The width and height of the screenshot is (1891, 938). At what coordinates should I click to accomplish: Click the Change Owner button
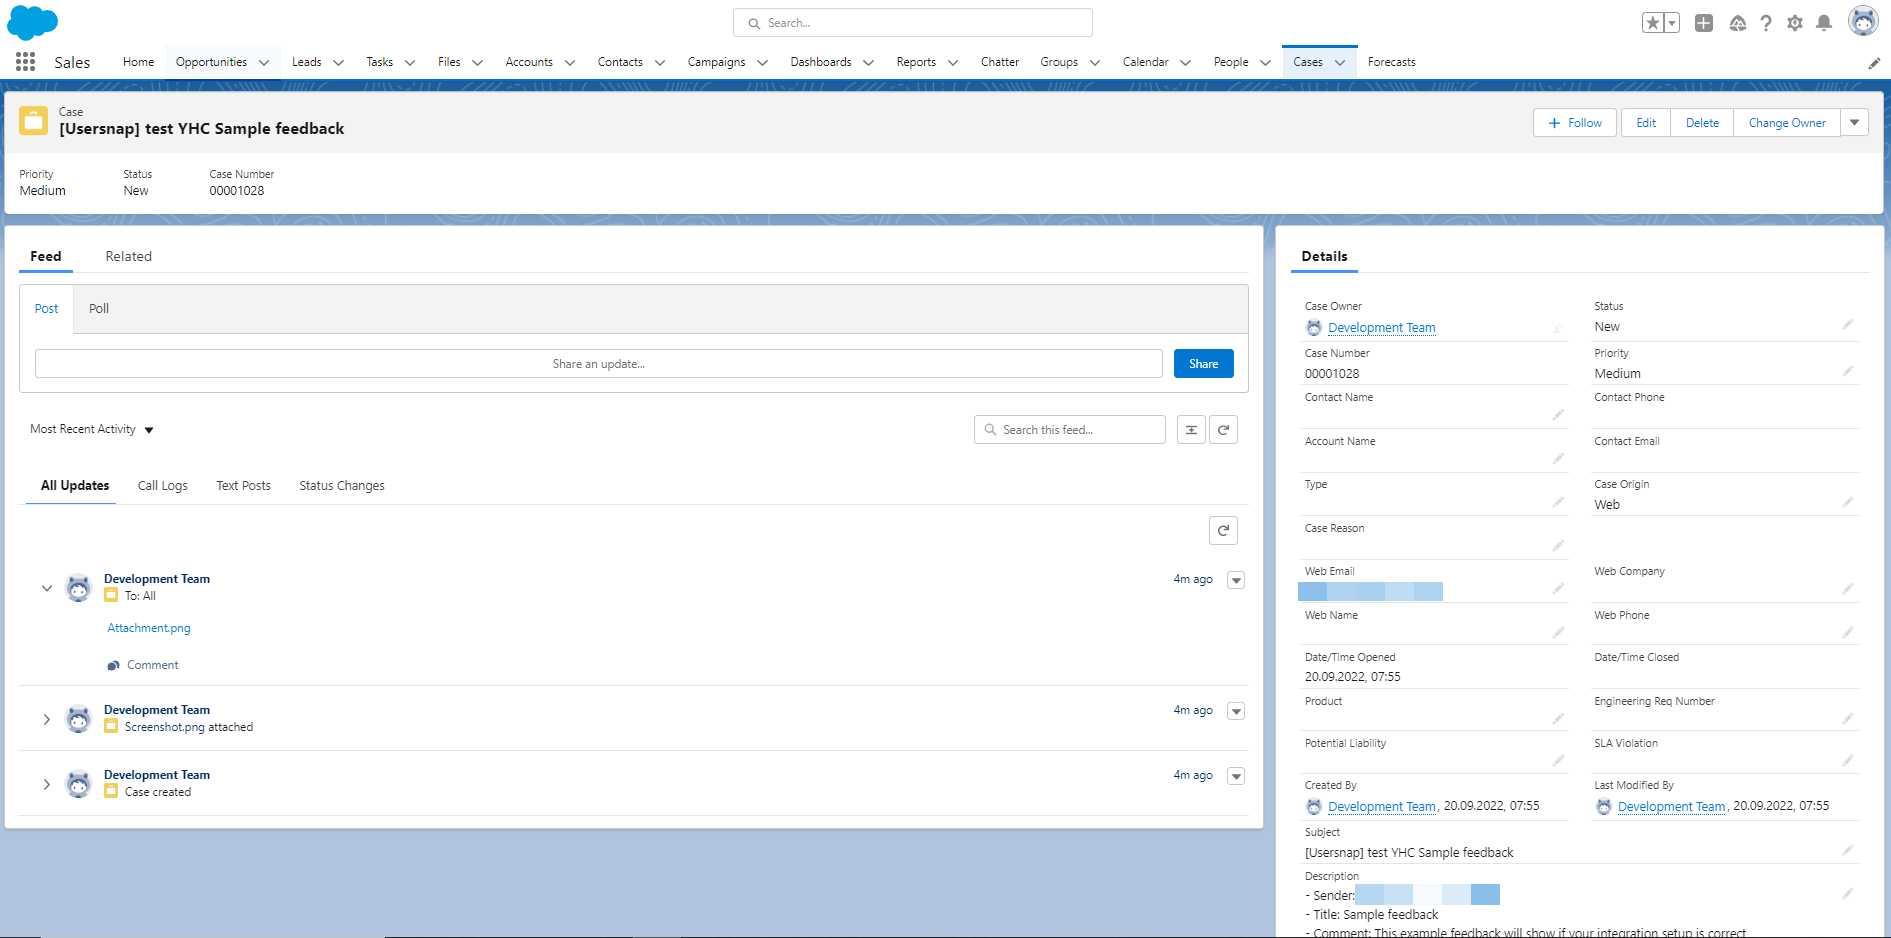click(1787, 123)
